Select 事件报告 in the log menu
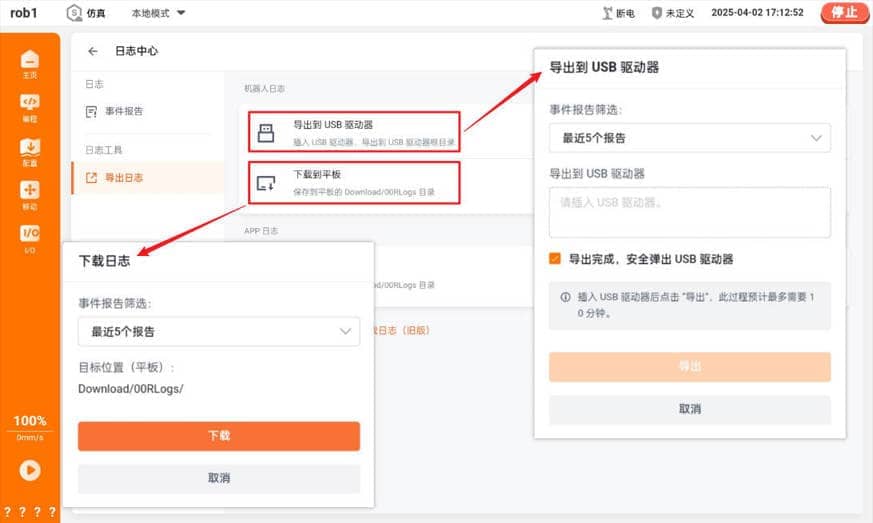The image size is (873, 523). coord(124,111)
